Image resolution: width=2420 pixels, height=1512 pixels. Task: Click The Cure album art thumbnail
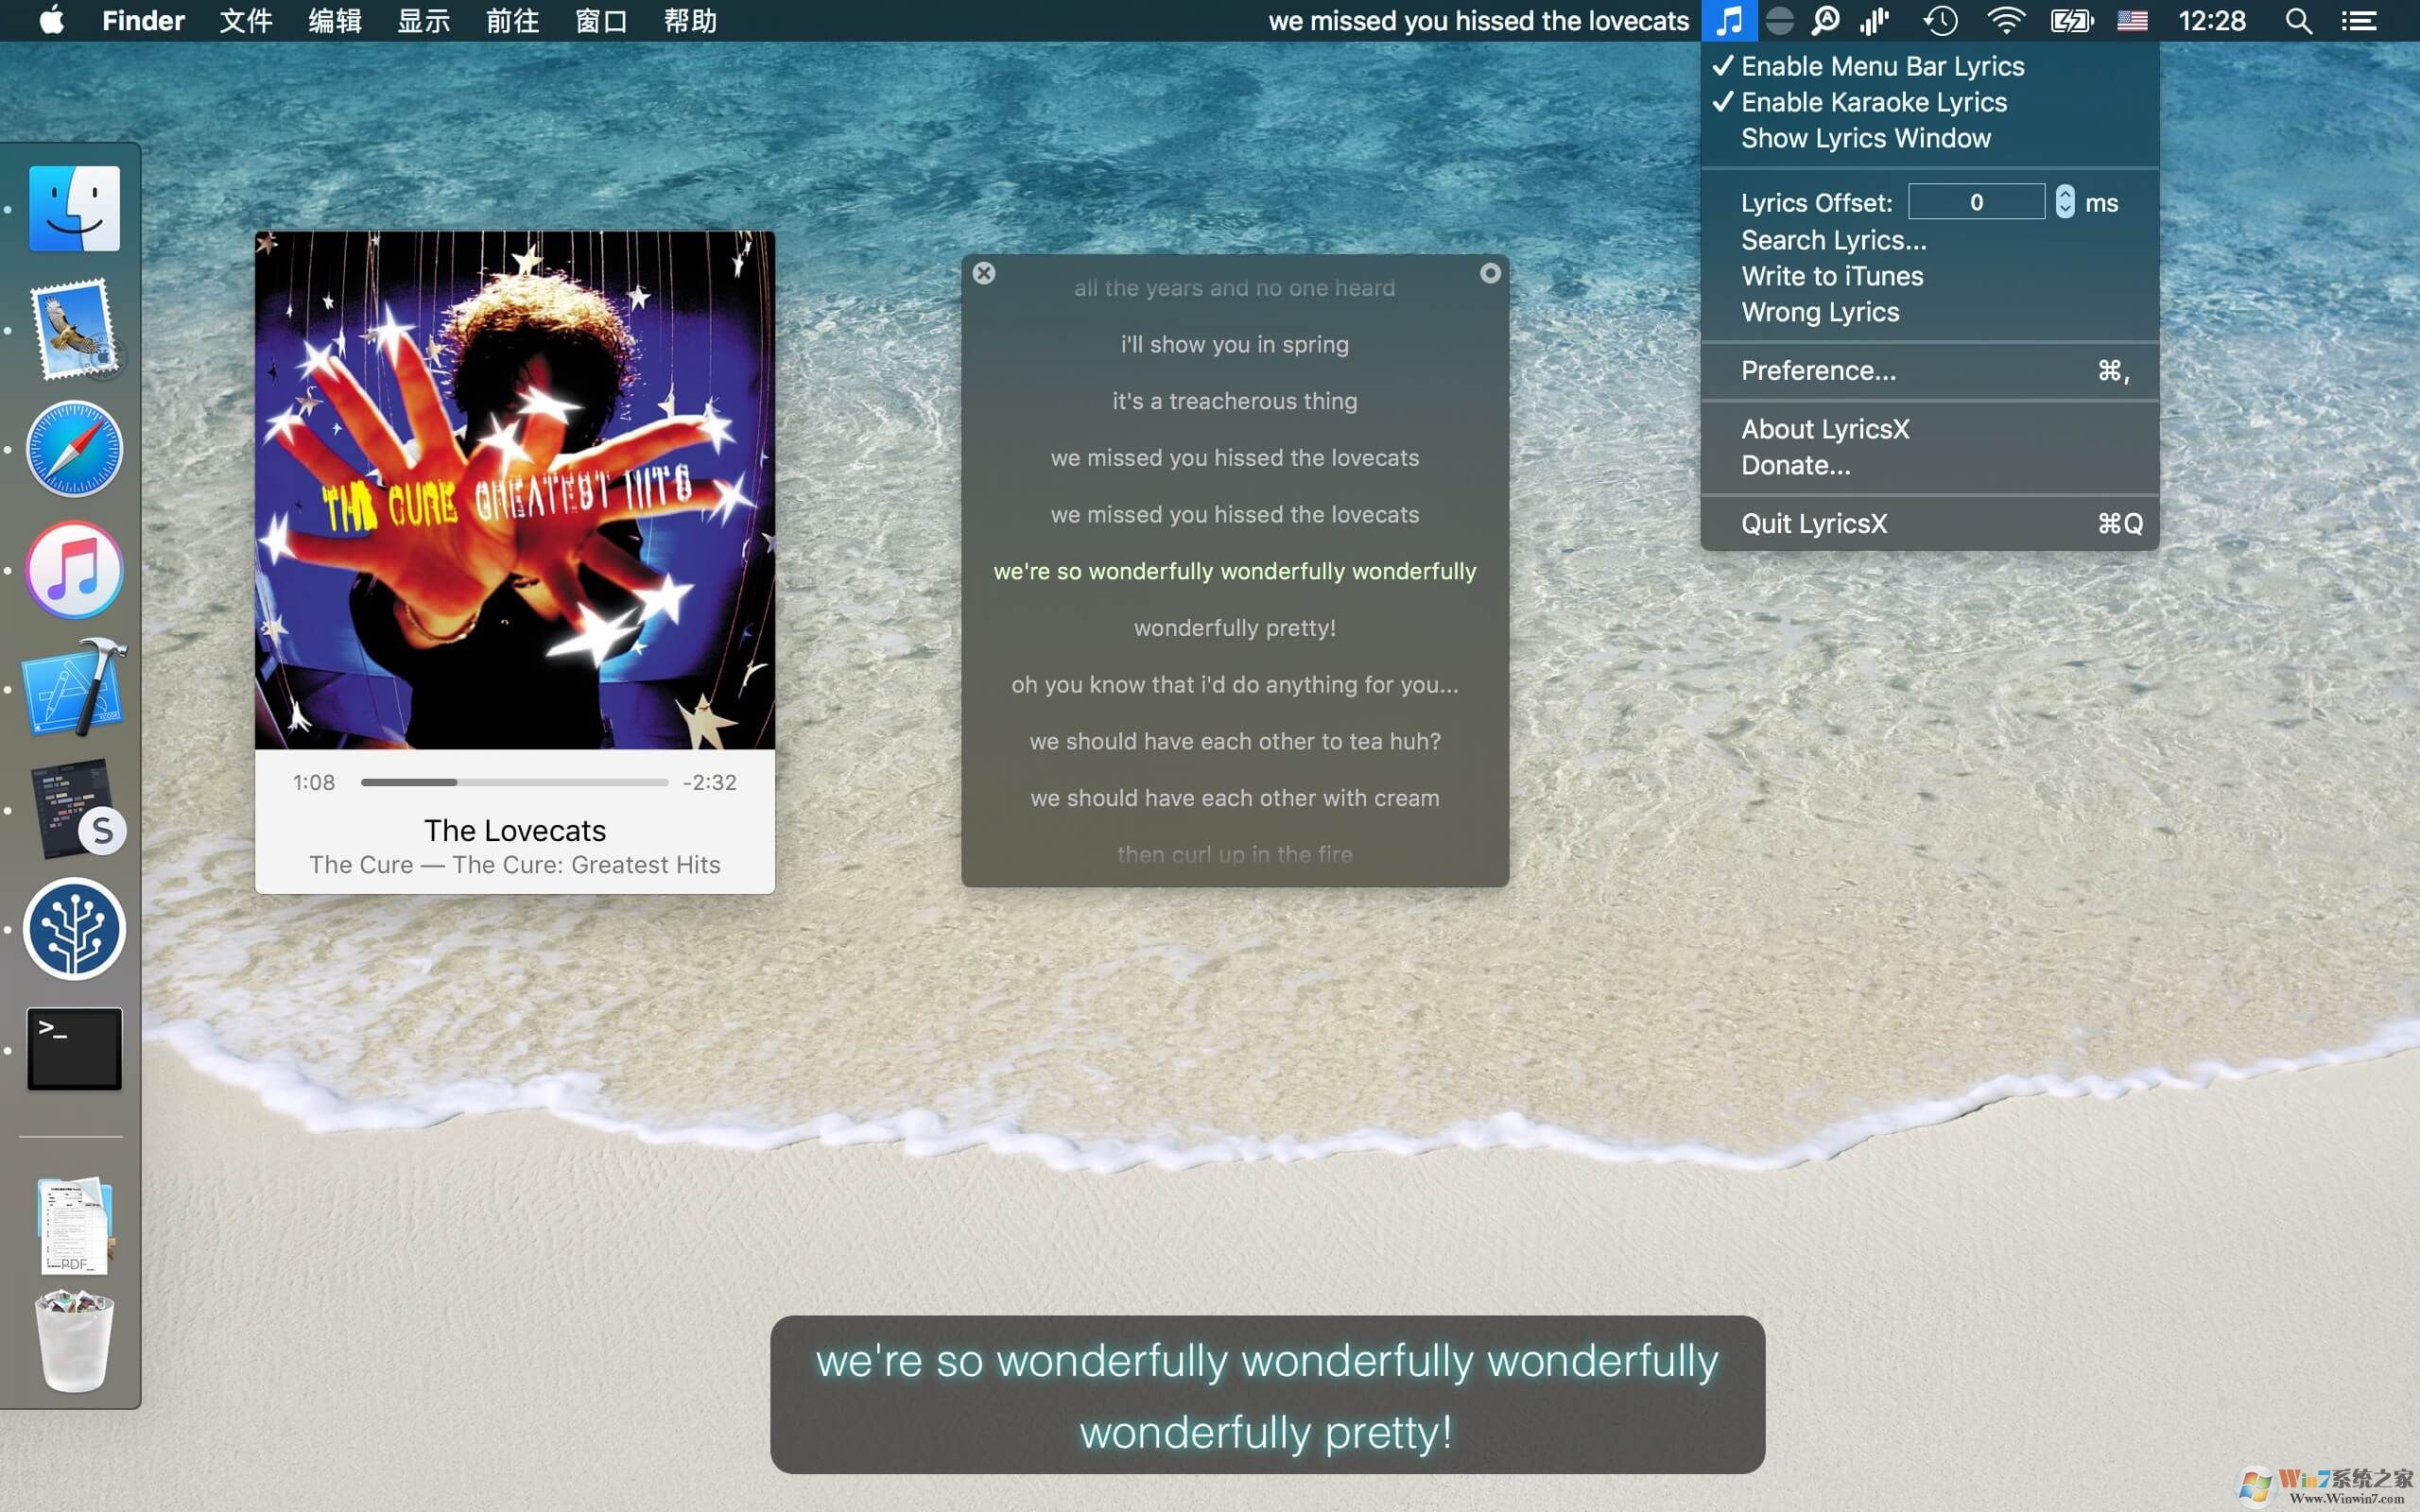(514, 491)
